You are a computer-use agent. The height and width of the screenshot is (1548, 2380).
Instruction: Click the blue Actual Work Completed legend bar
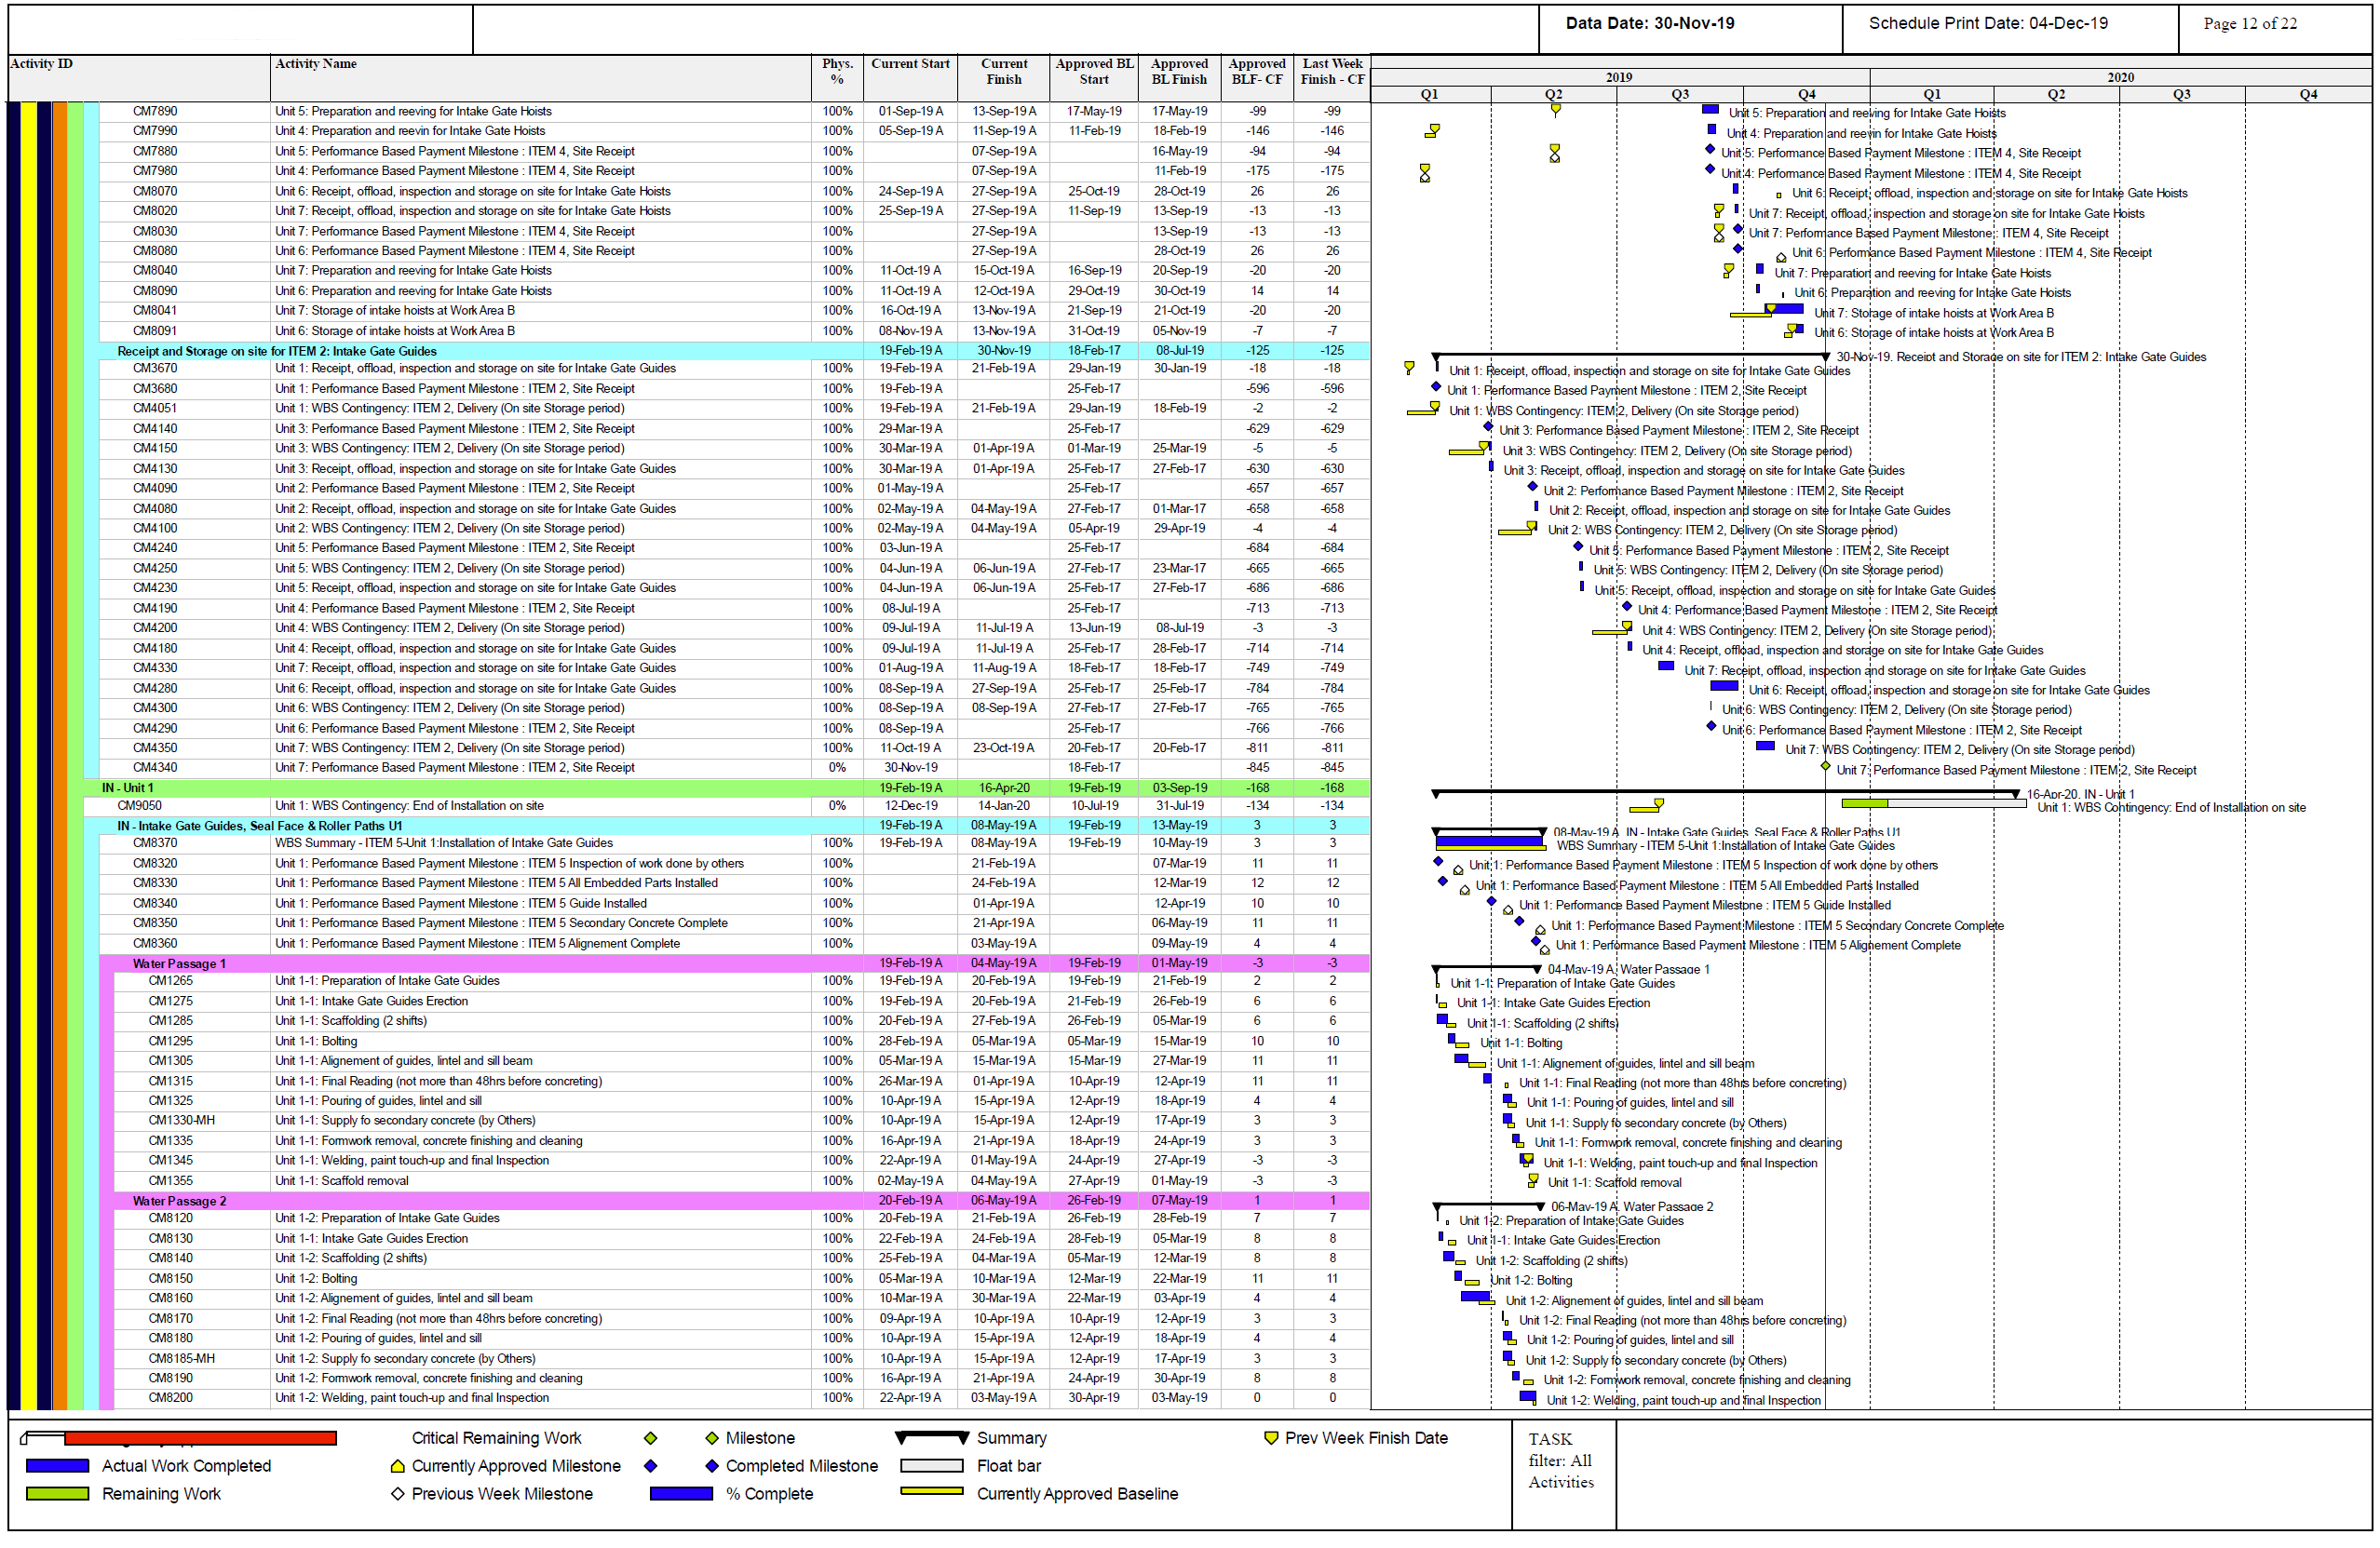coord(58,1466)
